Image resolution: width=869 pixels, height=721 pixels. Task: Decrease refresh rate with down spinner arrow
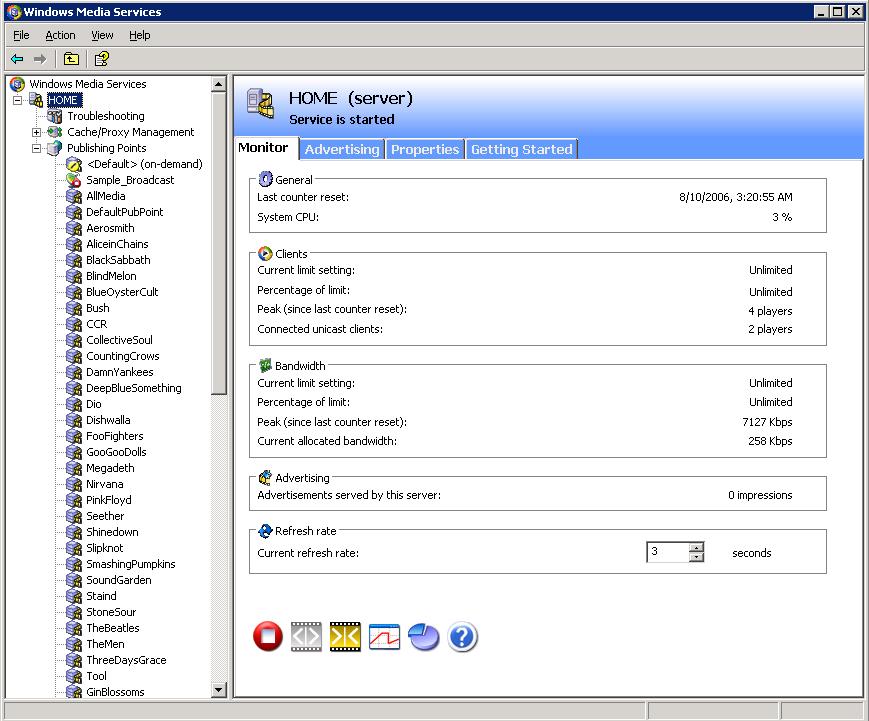point(697,557)
